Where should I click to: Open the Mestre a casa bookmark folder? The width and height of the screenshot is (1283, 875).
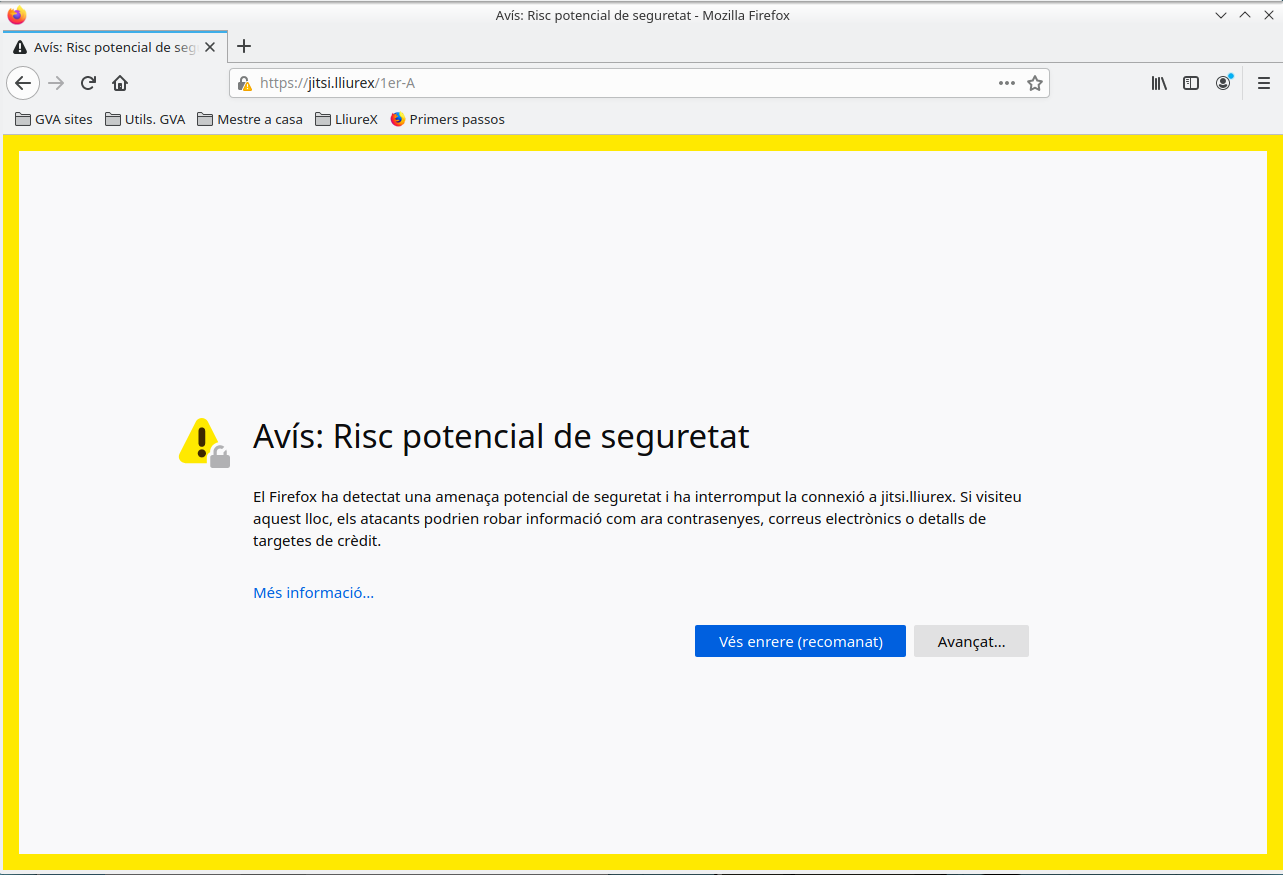(x=250, y=119)
